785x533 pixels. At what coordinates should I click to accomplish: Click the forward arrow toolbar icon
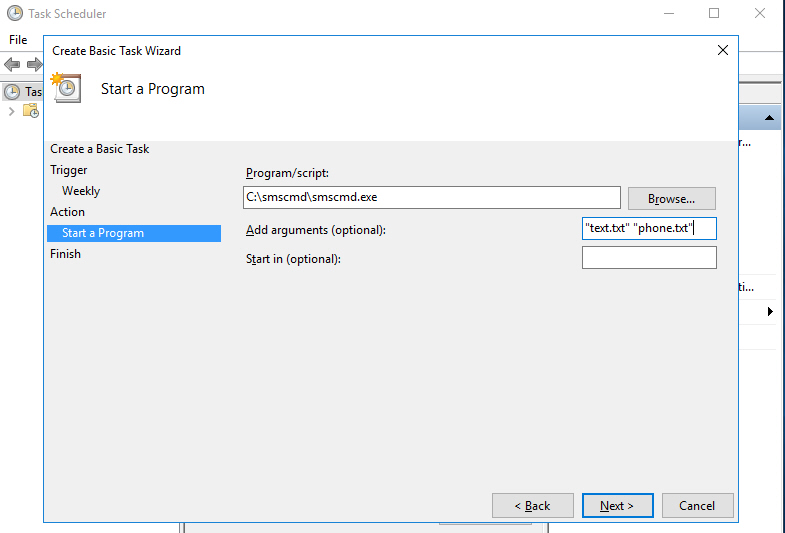pos(33,64)
